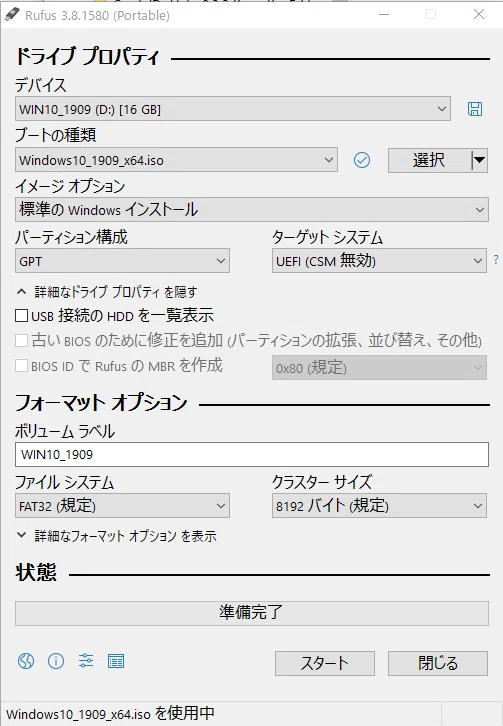The height and width of the screenshot is (726, 503).
Task: Click the save device image icon
Action: tap(475, 109)
